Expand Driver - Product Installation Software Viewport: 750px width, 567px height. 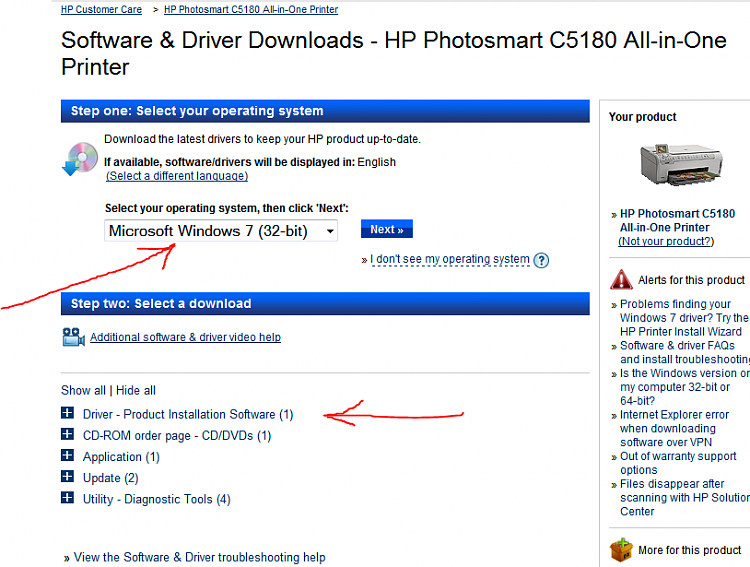coord(67,413)
